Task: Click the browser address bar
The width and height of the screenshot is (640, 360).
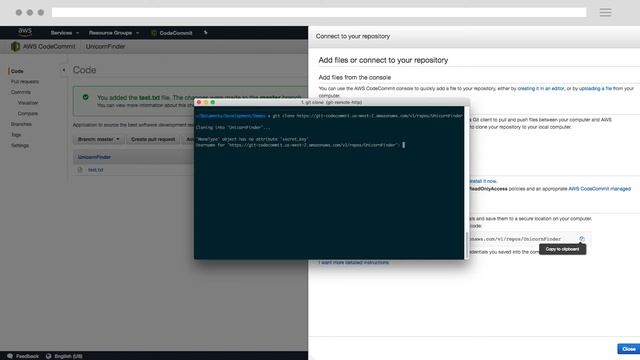Action: tap(319, 13)
